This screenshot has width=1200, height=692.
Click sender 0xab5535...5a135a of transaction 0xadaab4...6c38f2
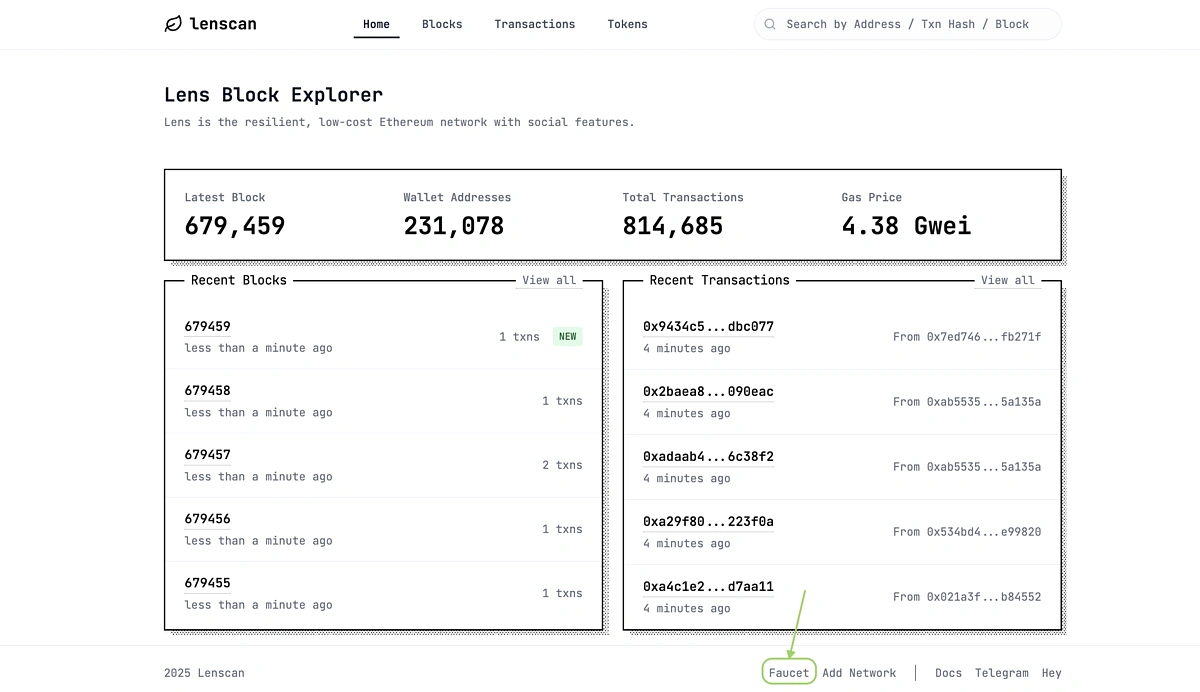[984, 467]
